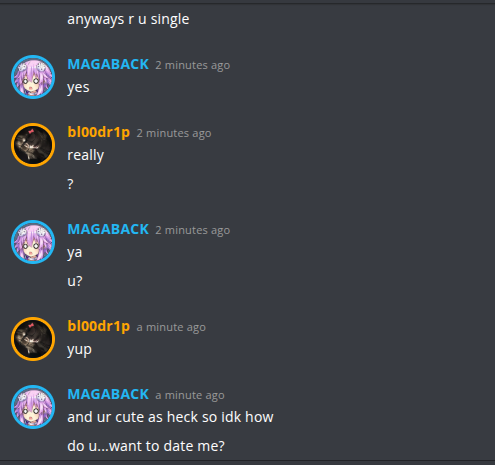This screenshot has width=495, height=465.
Task: Open bl00dr1p's avatar beside the 'really' message
Action: coord(33,145)
